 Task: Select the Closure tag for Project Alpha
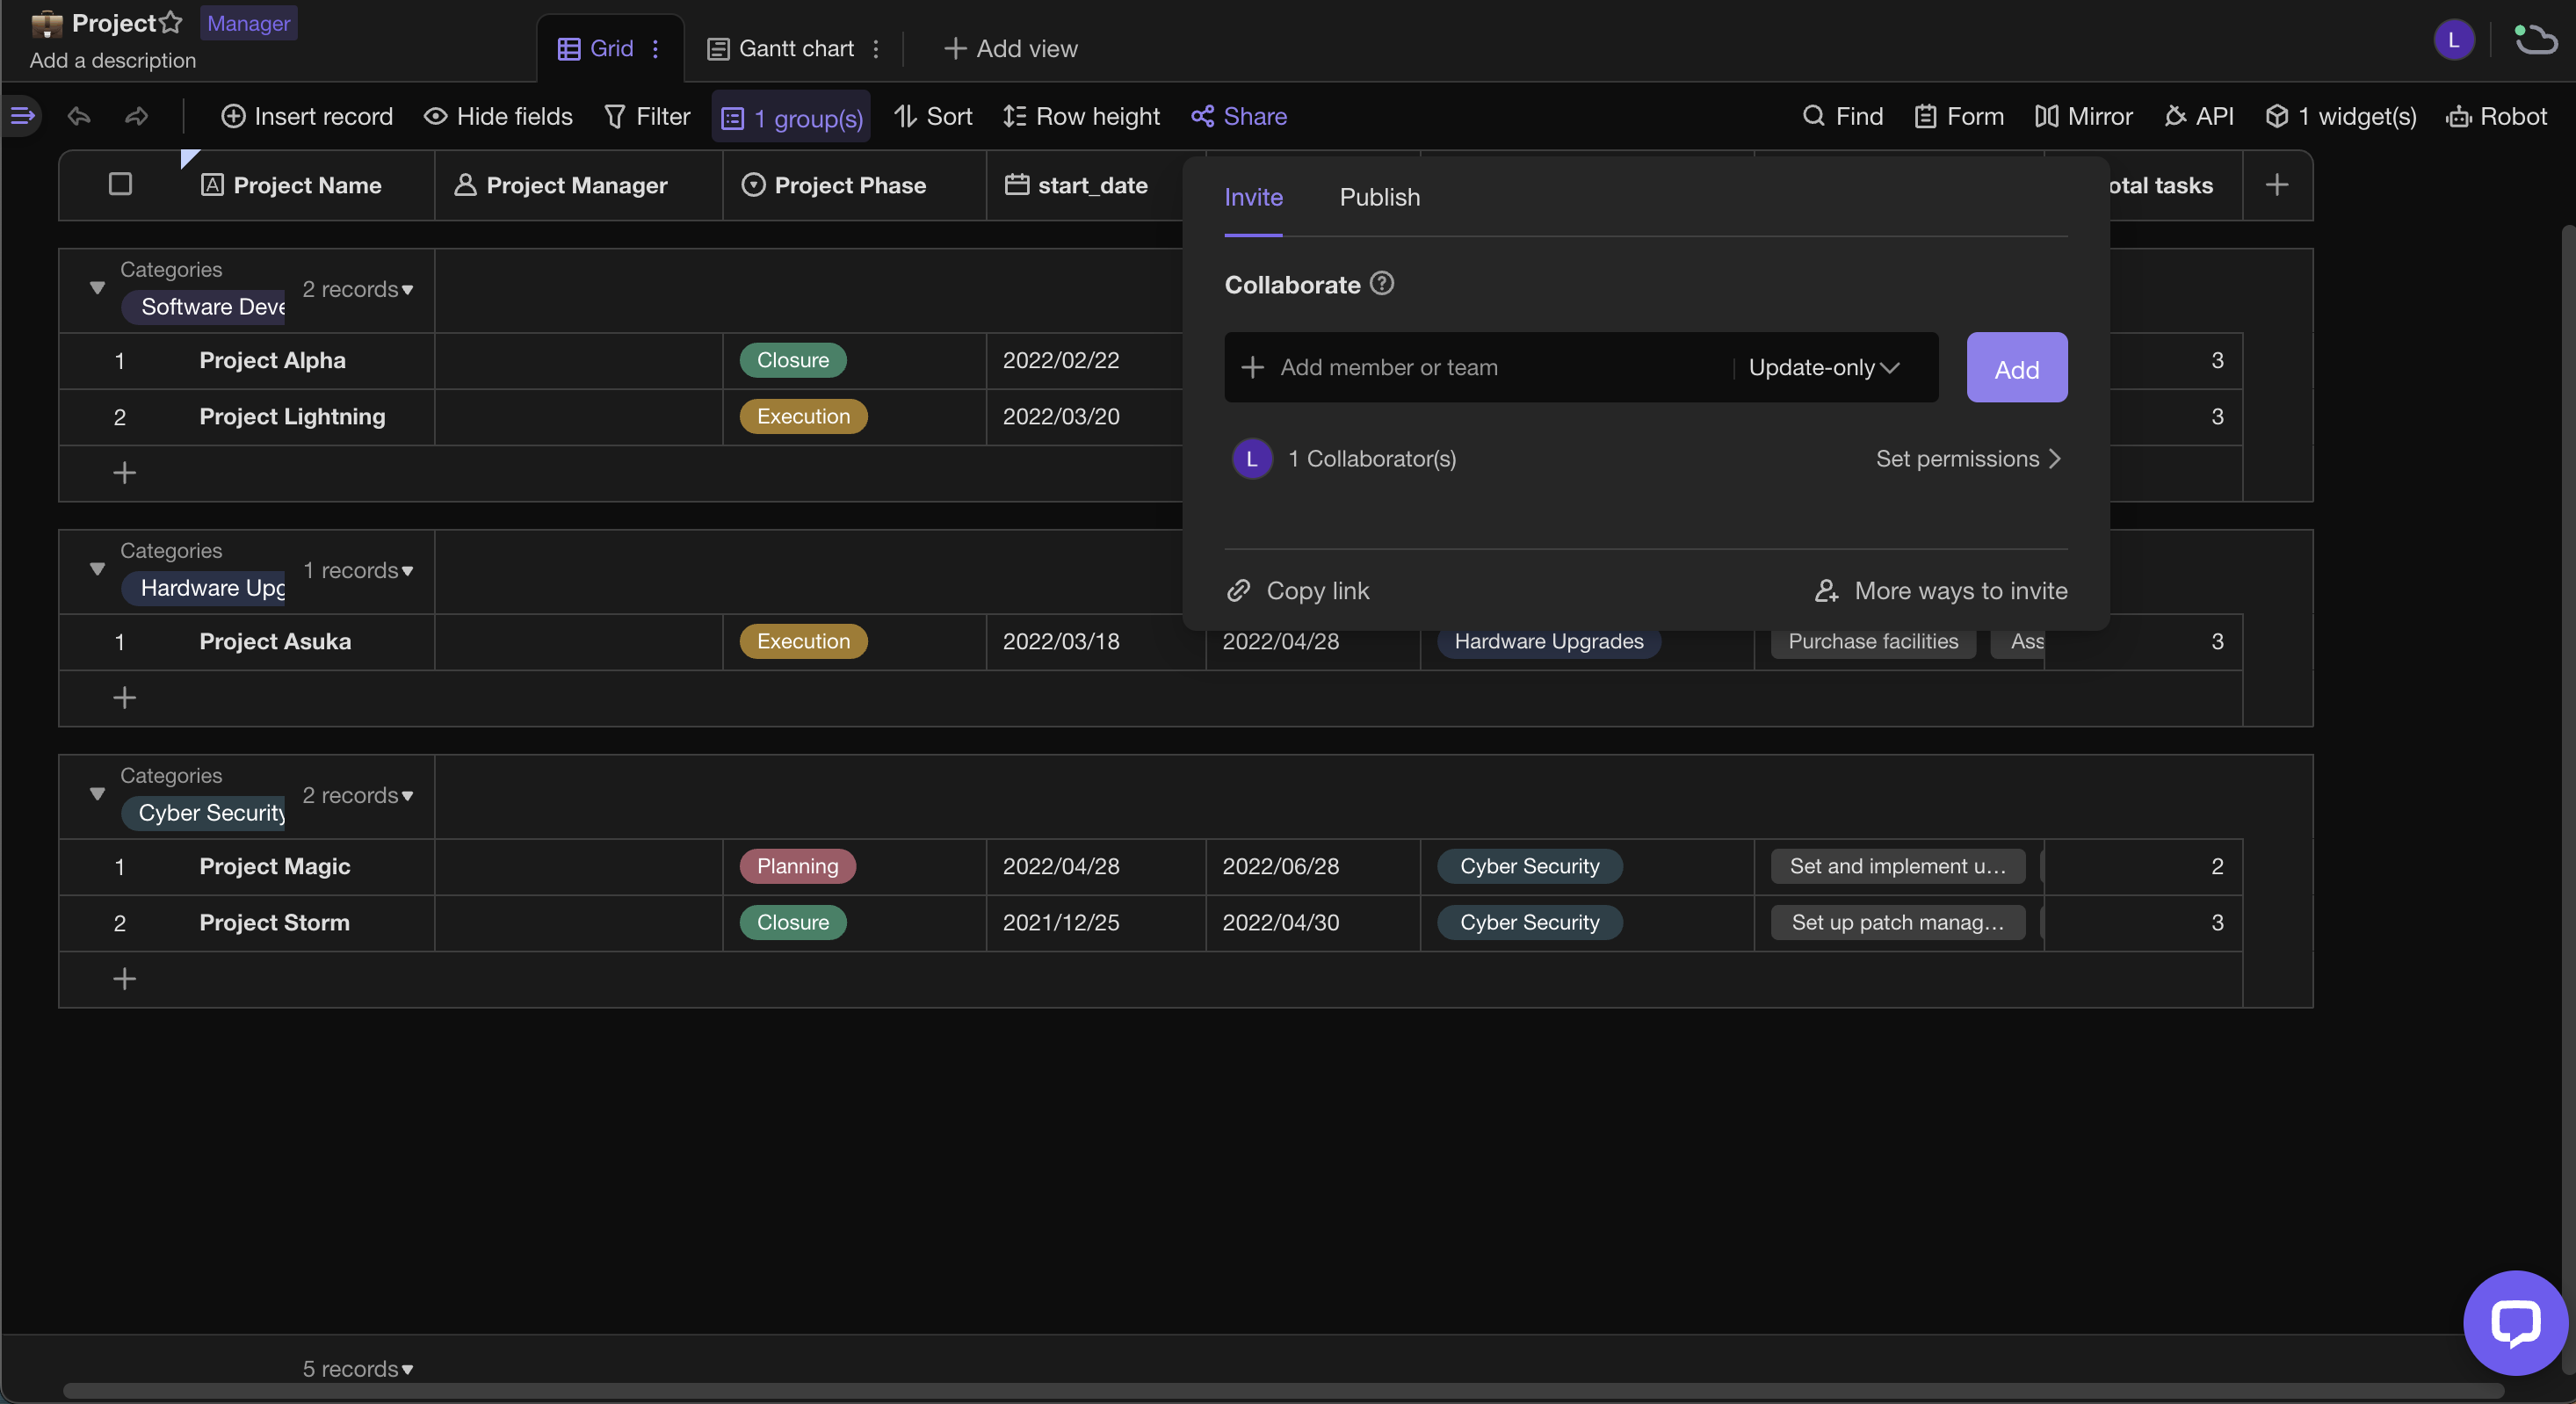coord(793,360)
